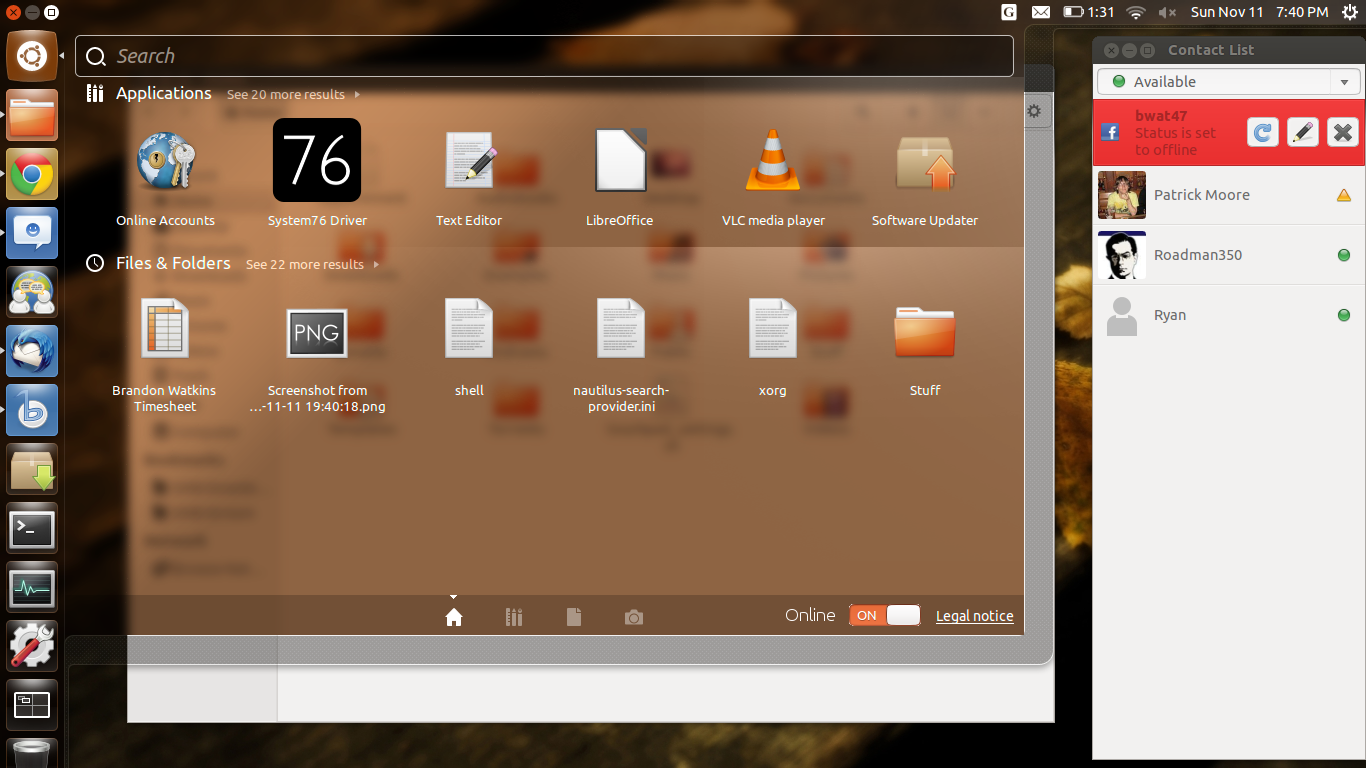Open Google Chrome from the launcher
Screen dimensions: 1366x768
point(32,175)
